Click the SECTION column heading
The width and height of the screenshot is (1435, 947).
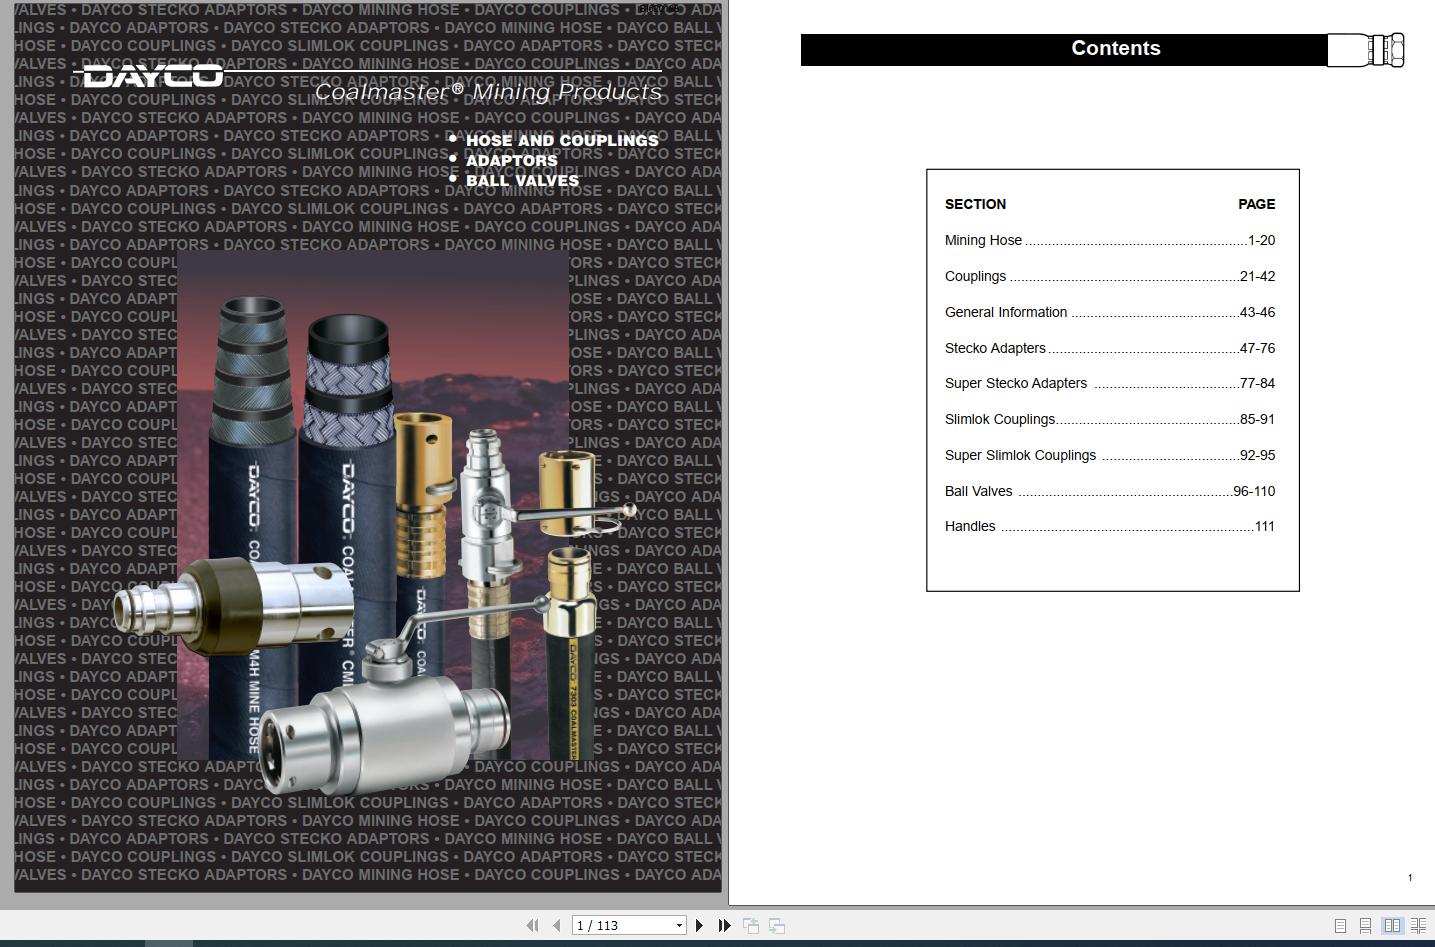[x=975, y=204]
